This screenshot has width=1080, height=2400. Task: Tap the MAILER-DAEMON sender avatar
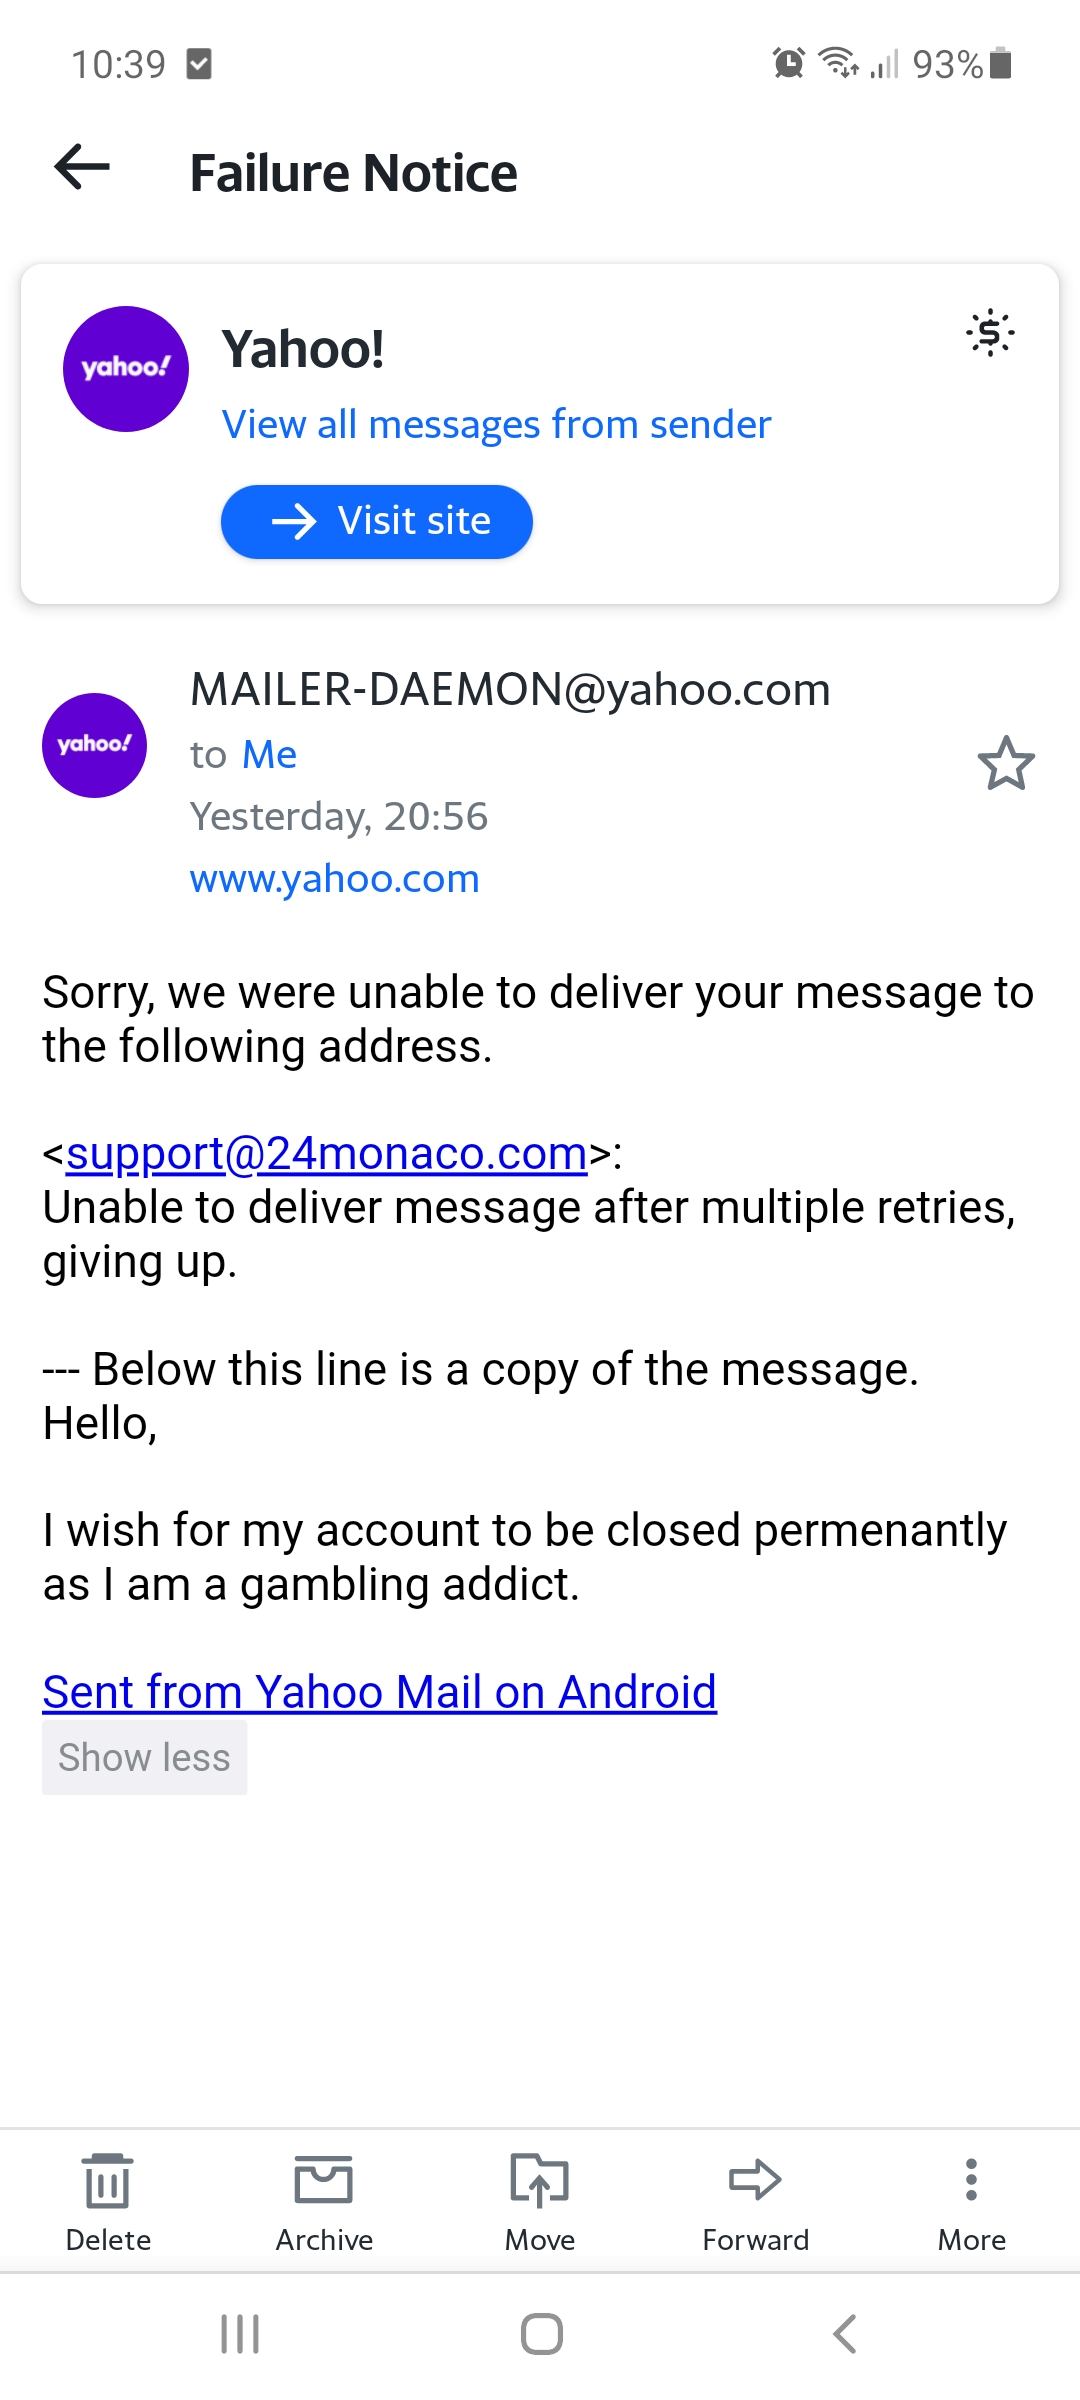click(94, 745)
